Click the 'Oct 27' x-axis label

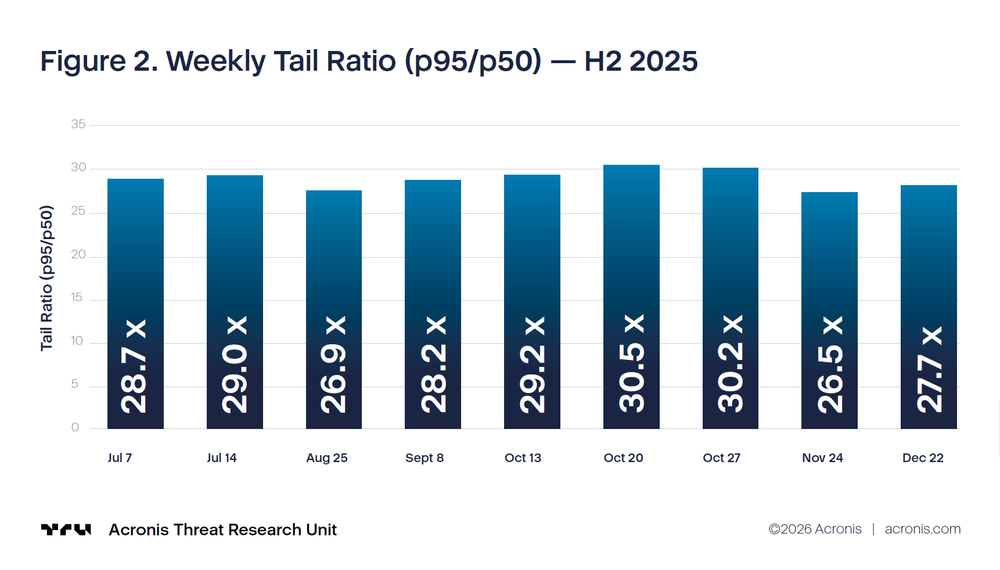tap(721, 458)
